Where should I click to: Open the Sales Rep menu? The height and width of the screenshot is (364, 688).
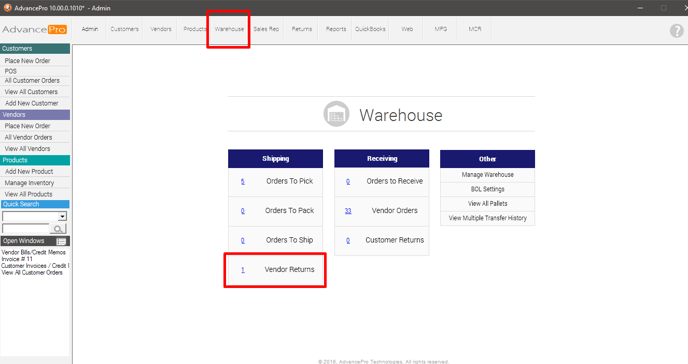(266, 29)
